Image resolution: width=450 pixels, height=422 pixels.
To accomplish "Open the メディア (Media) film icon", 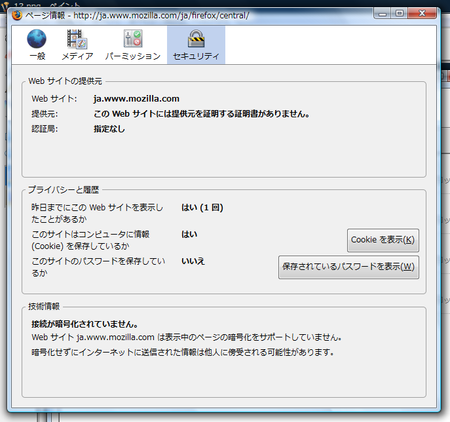I will [77, 39].
